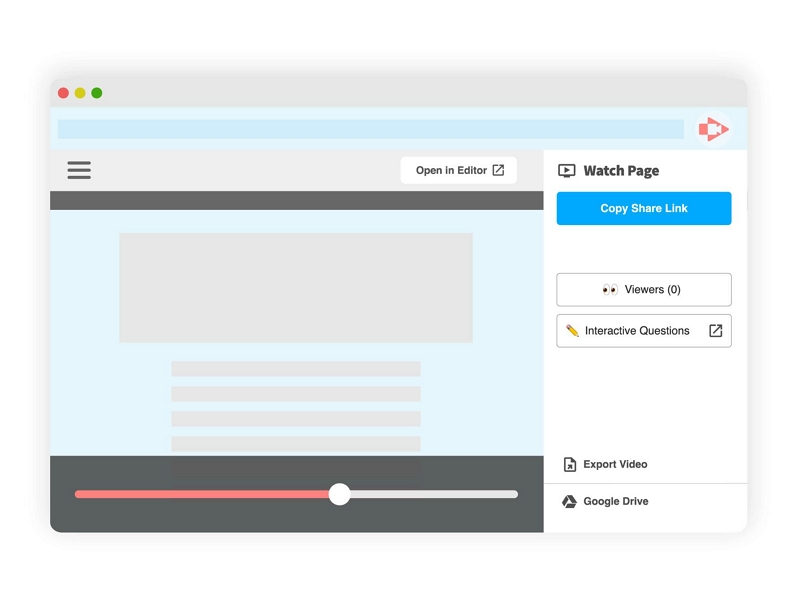Screen dimensions: 800x613
Task: Click the browser address bar
Action: tap(370, 129)
